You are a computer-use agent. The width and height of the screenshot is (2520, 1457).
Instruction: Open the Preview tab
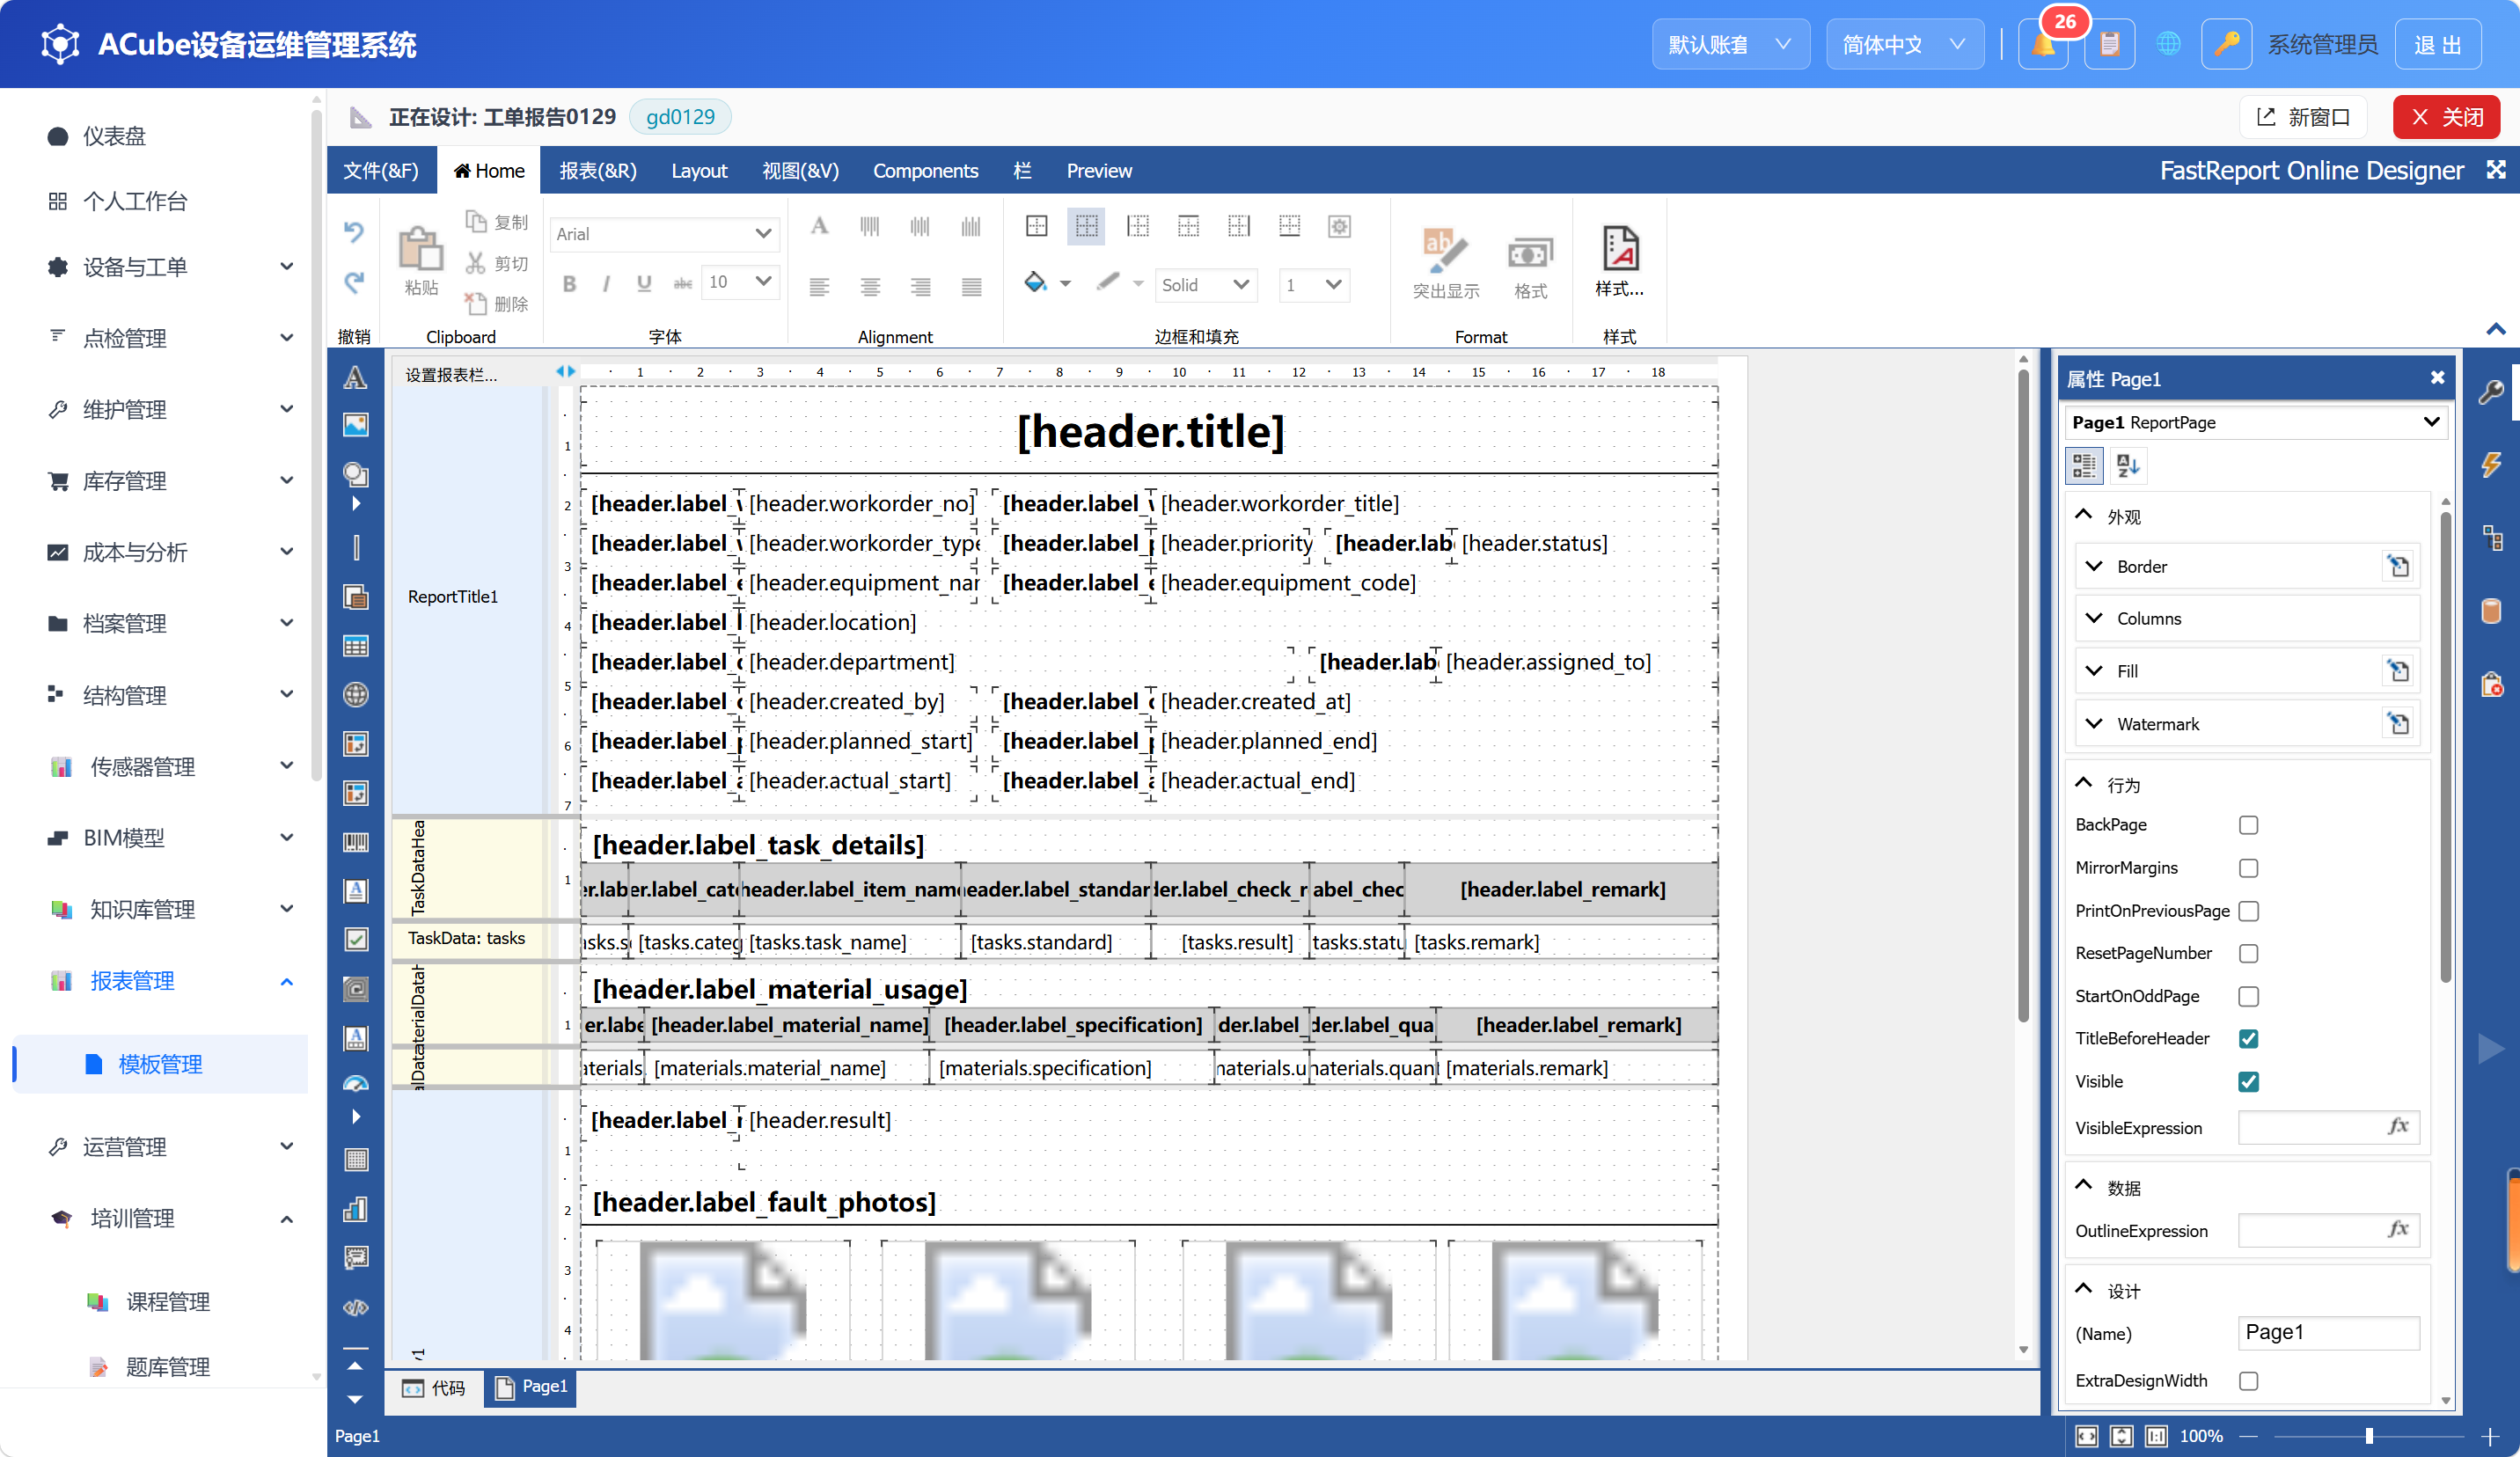[x=1099, y=171]
